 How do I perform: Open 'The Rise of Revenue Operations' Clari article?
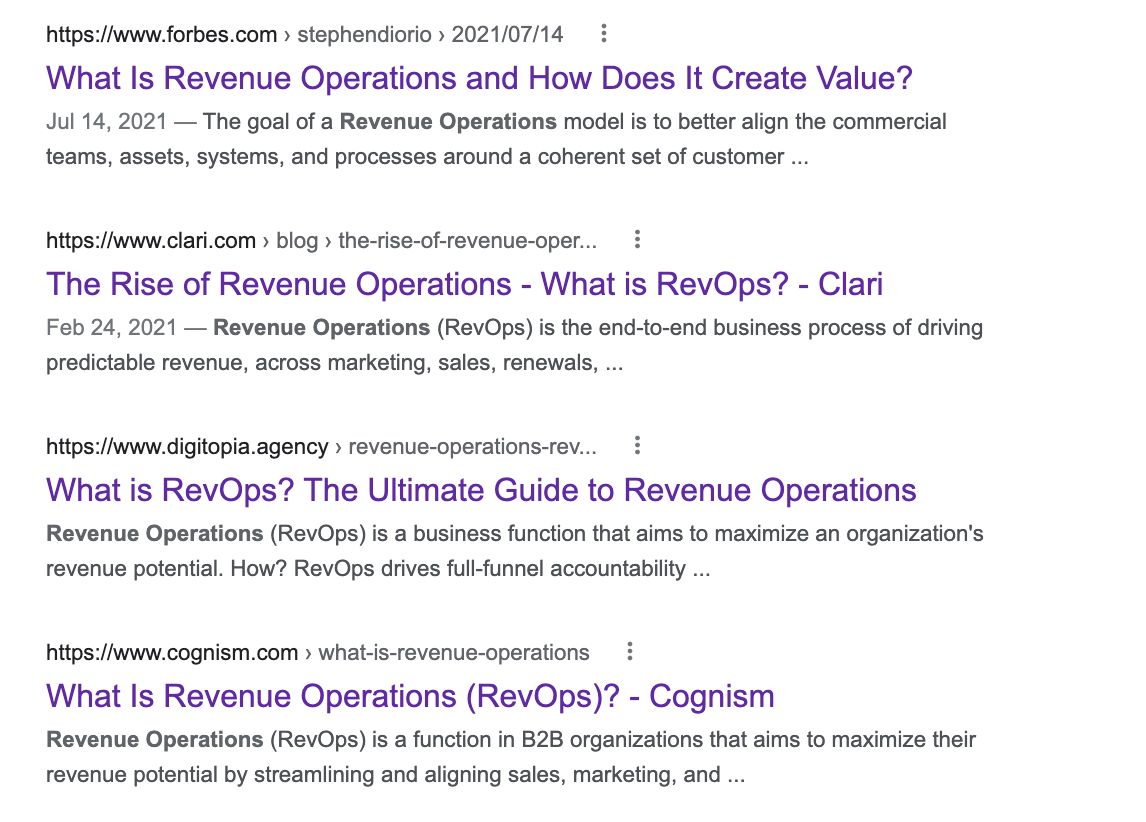tap(464, 284)
